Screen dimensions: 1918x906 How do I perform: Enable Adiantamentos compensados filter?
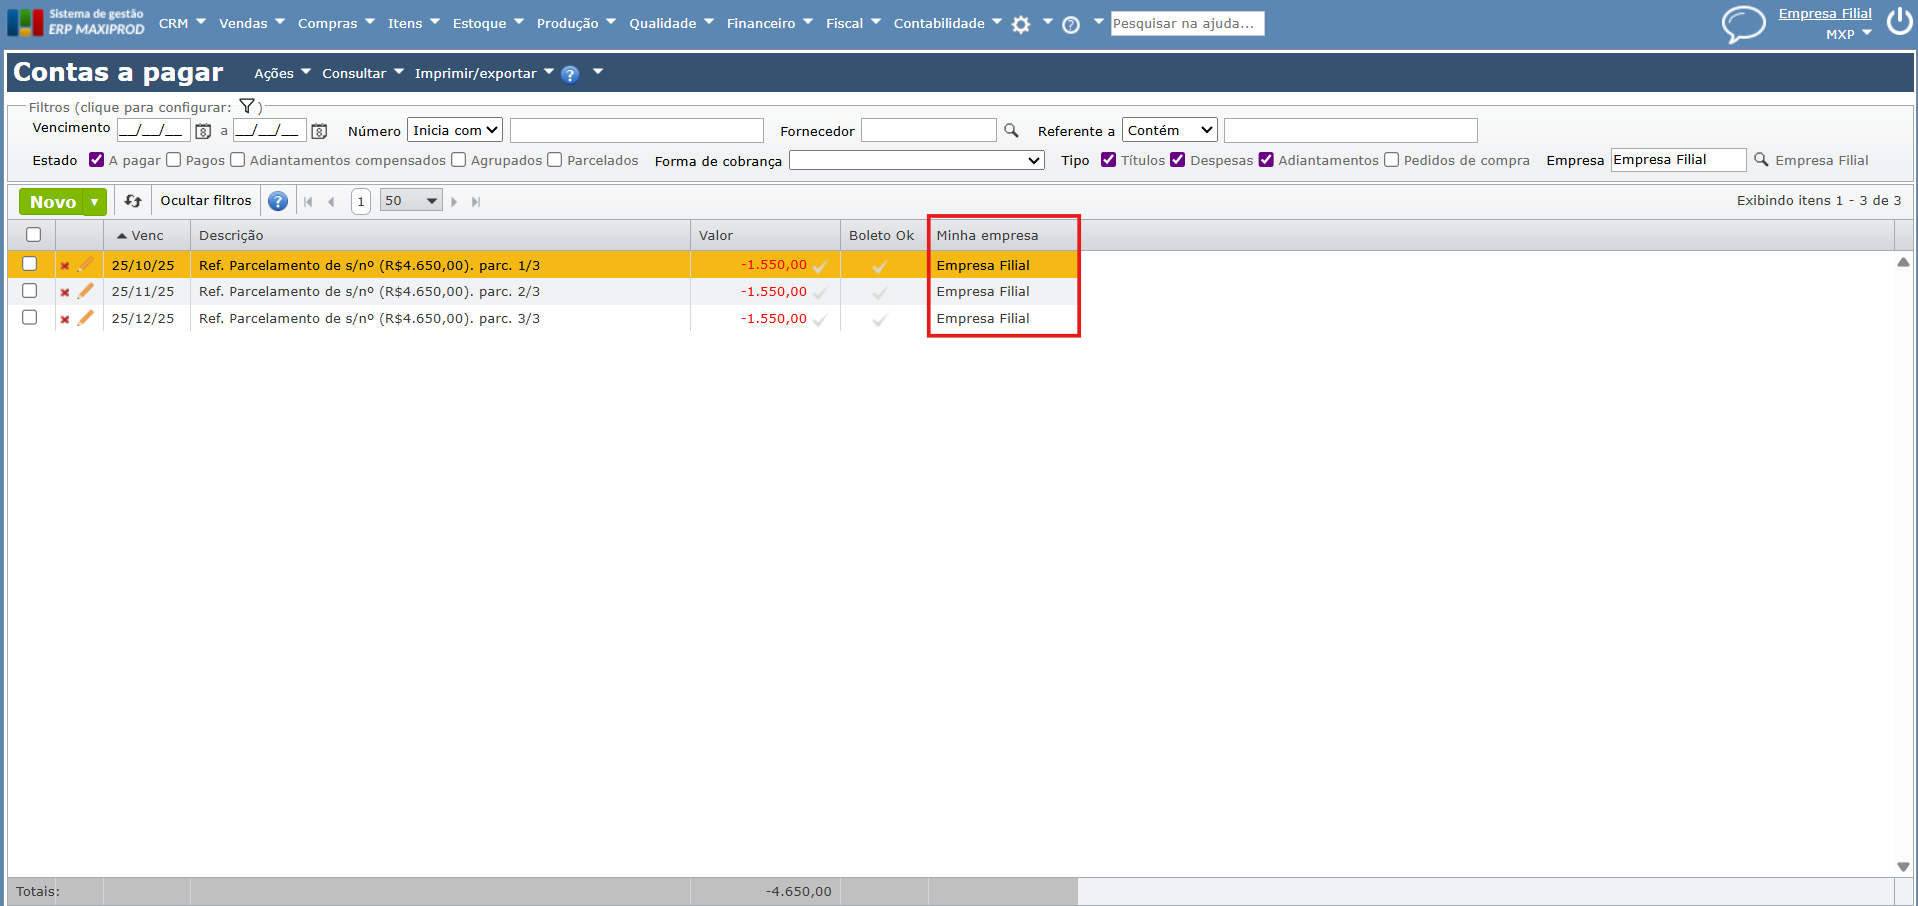pos(238,160)
